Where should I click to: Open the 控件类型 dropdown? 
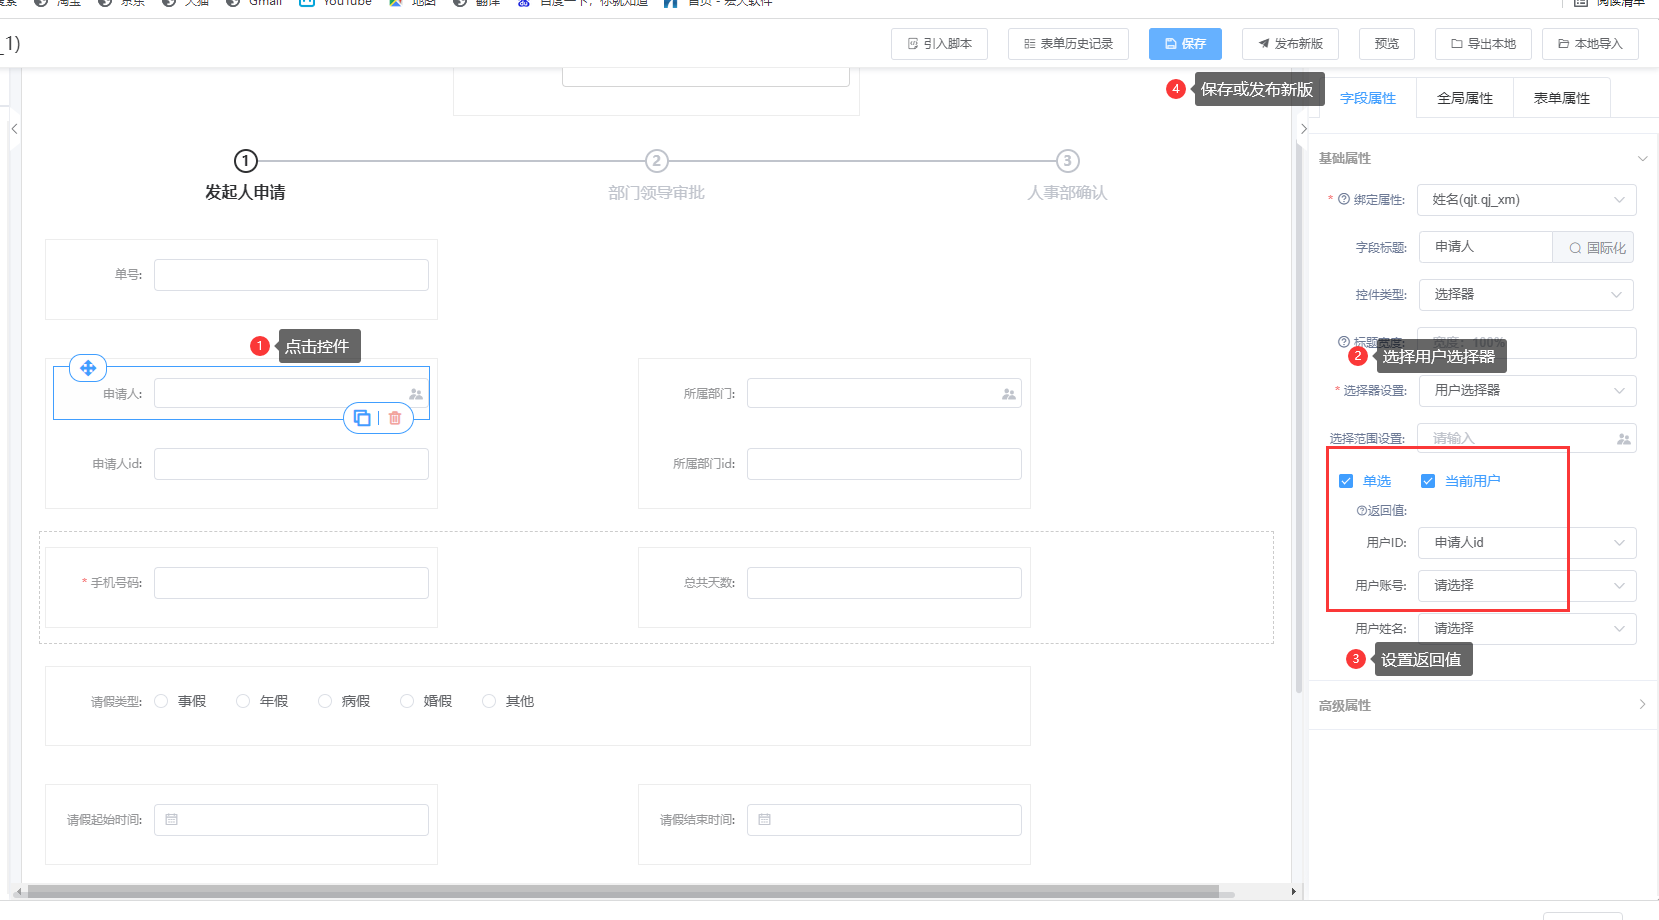point(1526,295)
